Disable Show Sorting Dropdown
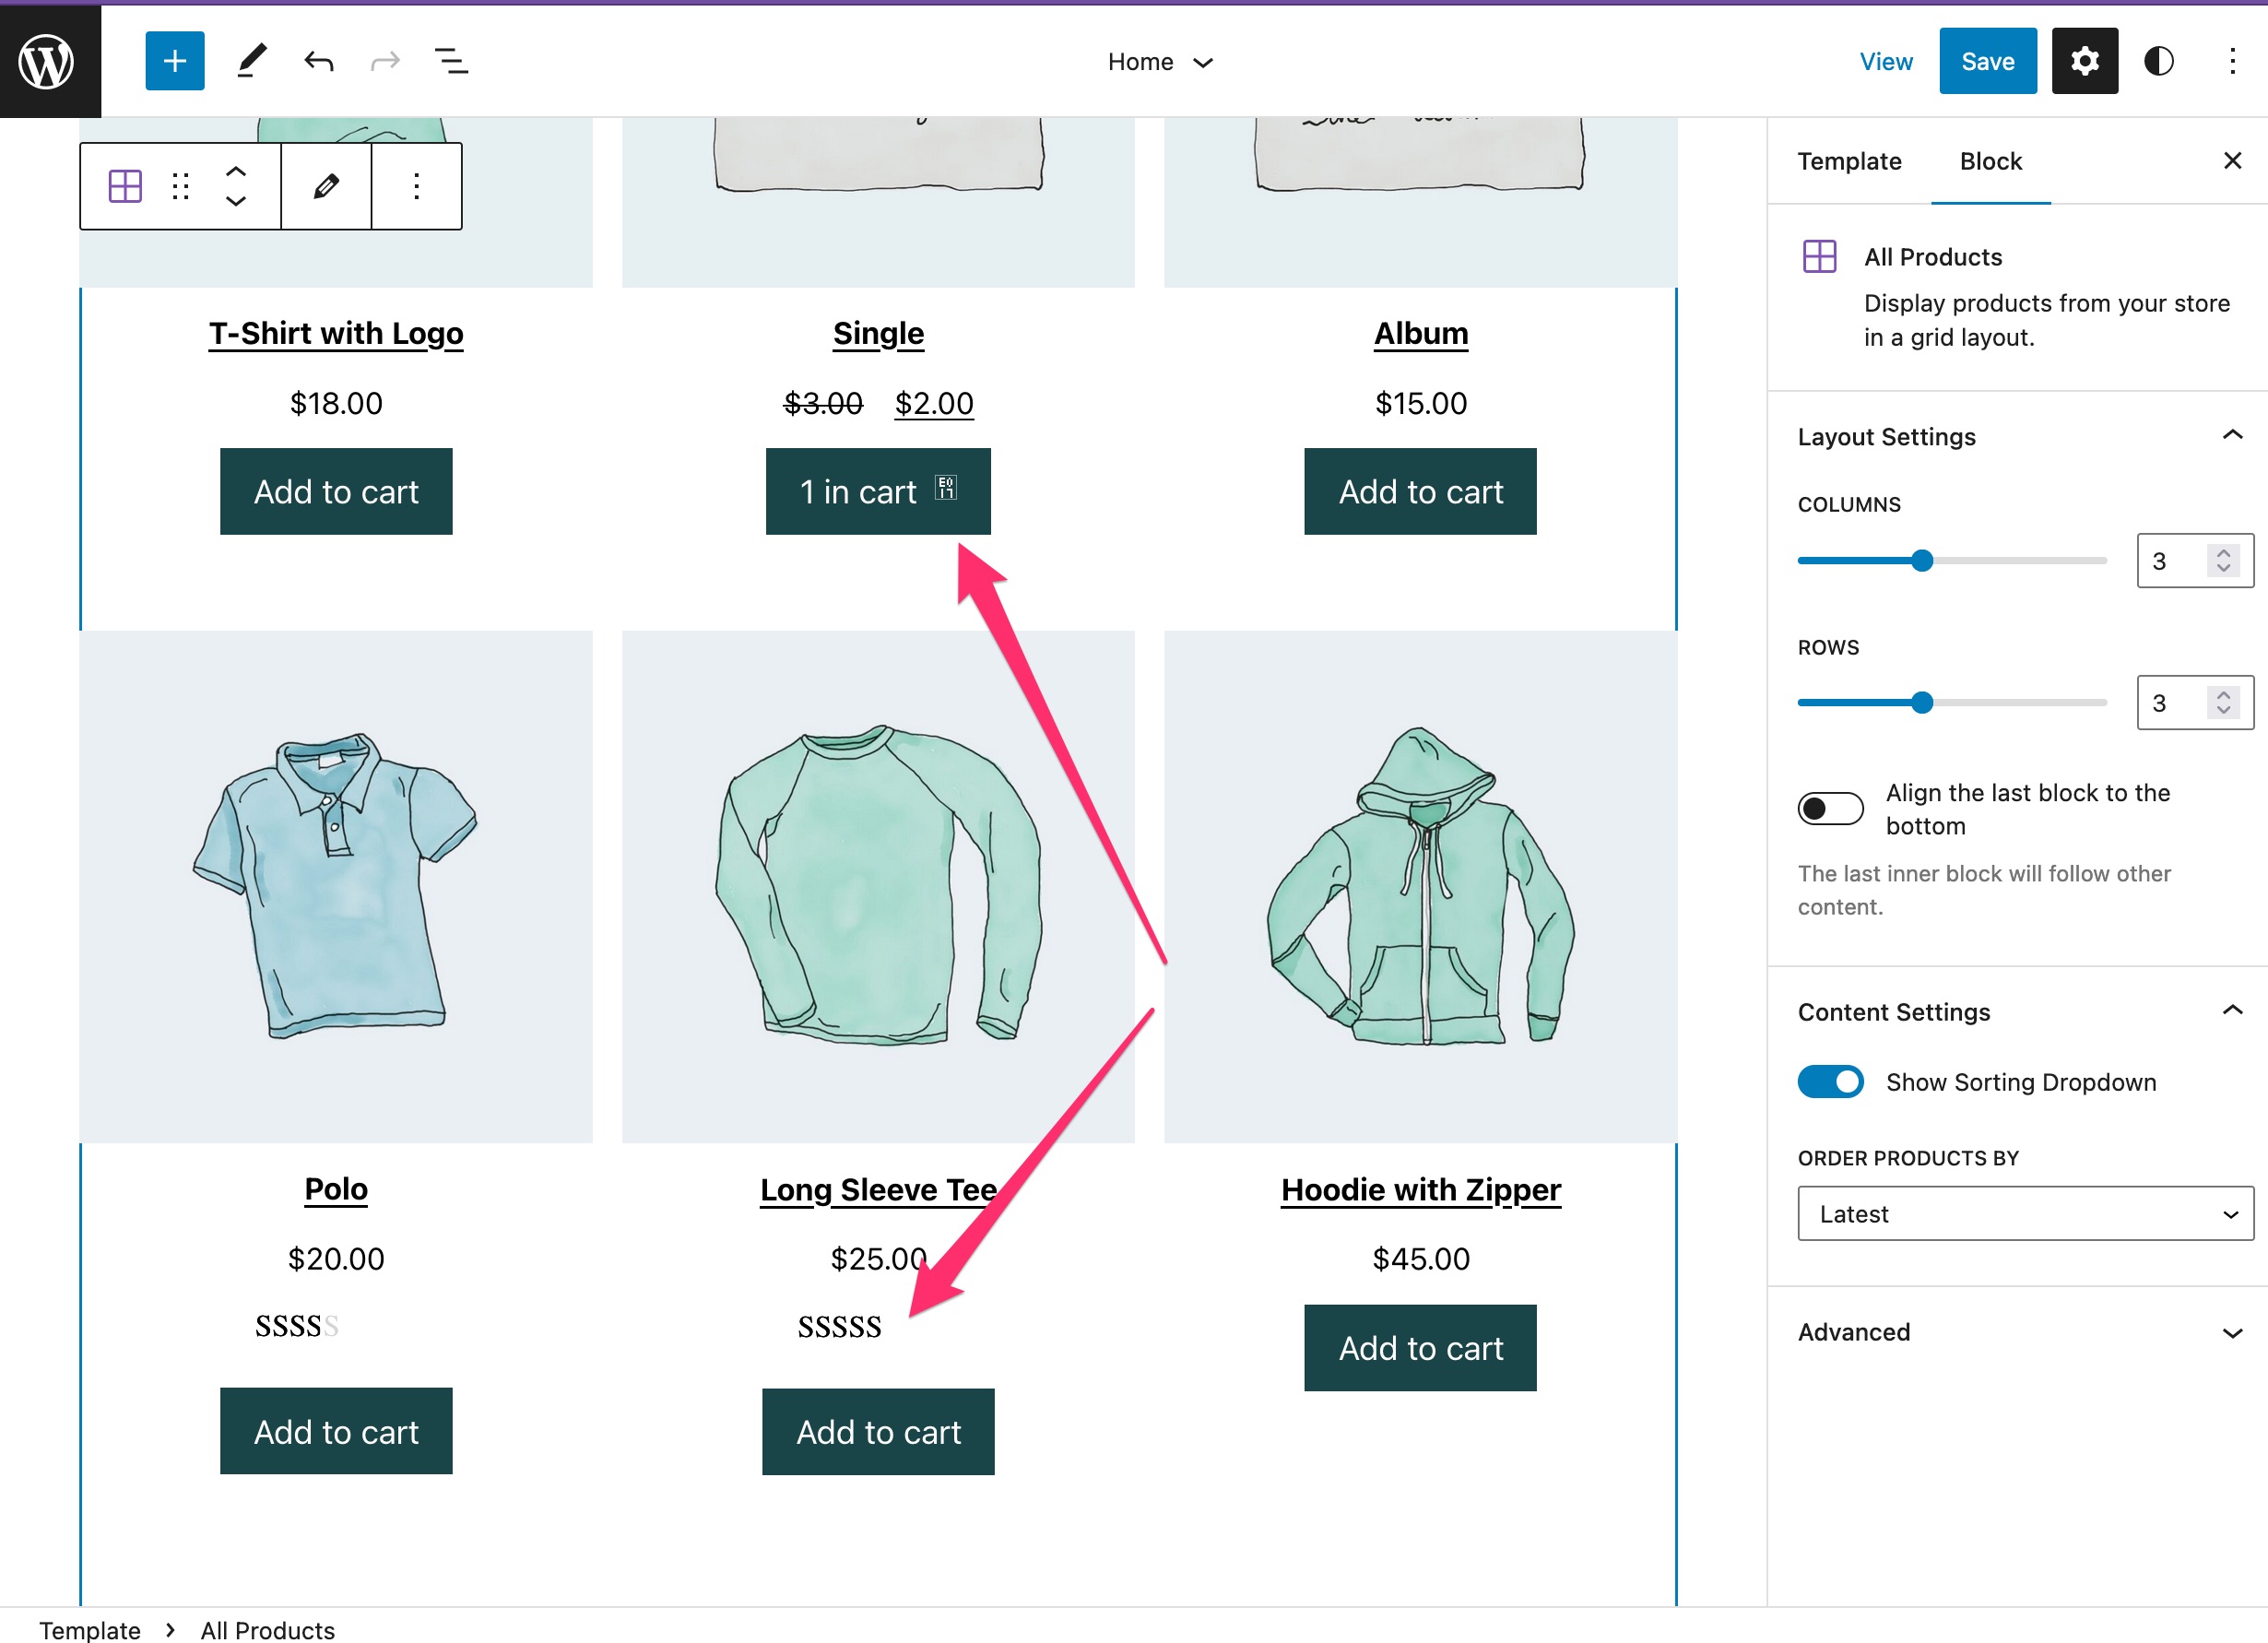 point(1830,1081)
